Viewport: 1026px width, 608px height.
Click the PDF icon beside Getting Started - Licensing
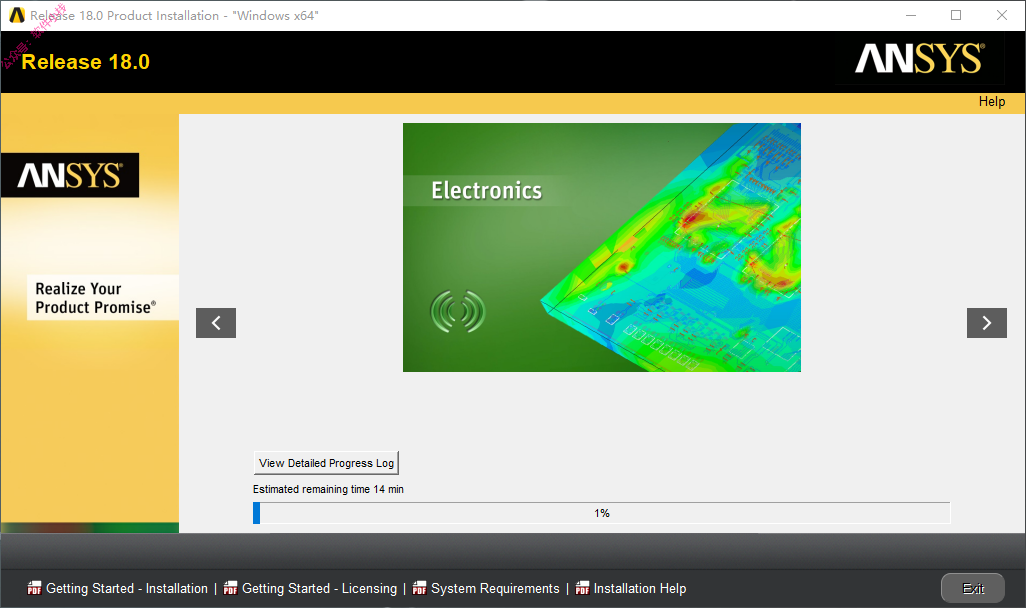[230, 588]
